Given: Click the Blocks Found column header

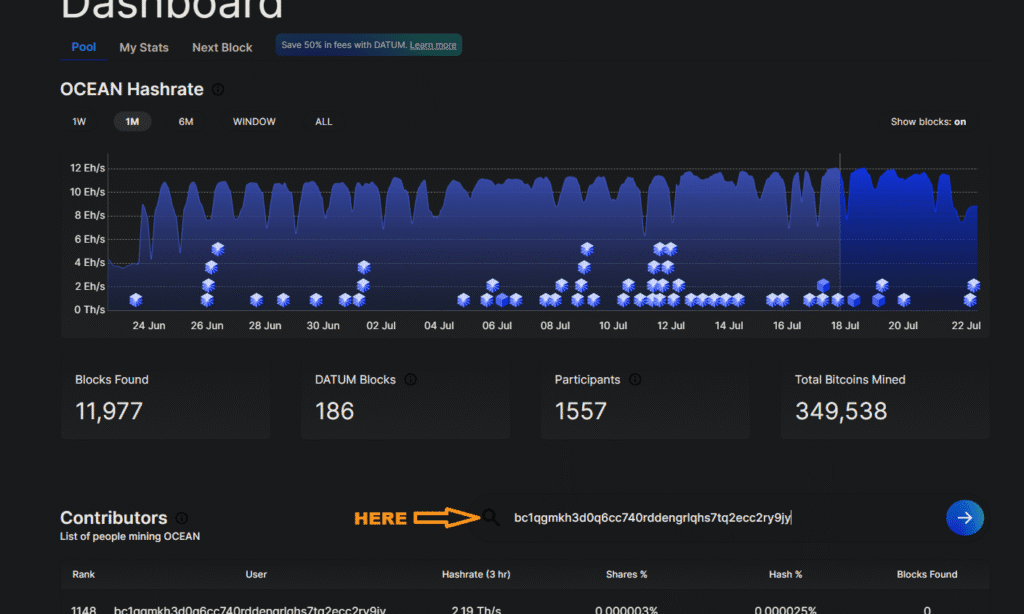Looking at the screenshot, I should coord(927,574).
